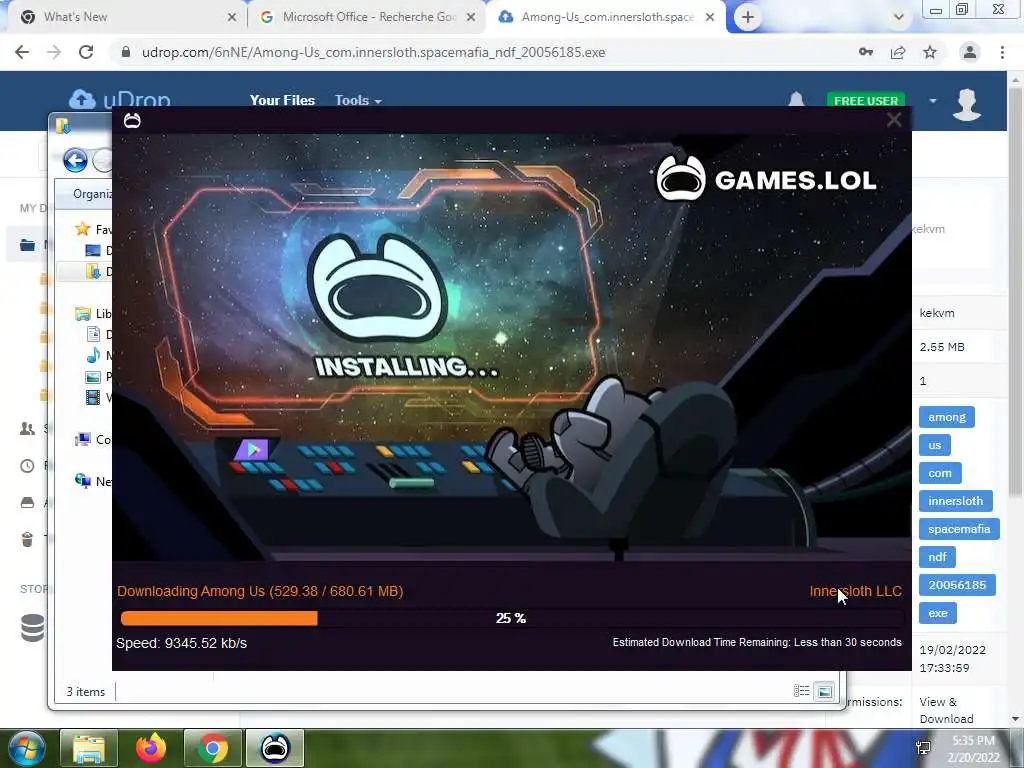The width and height of the screenshot is (1024, 768).
Task: Select the Network item in the Explorer tree
Action: point(92,481)
